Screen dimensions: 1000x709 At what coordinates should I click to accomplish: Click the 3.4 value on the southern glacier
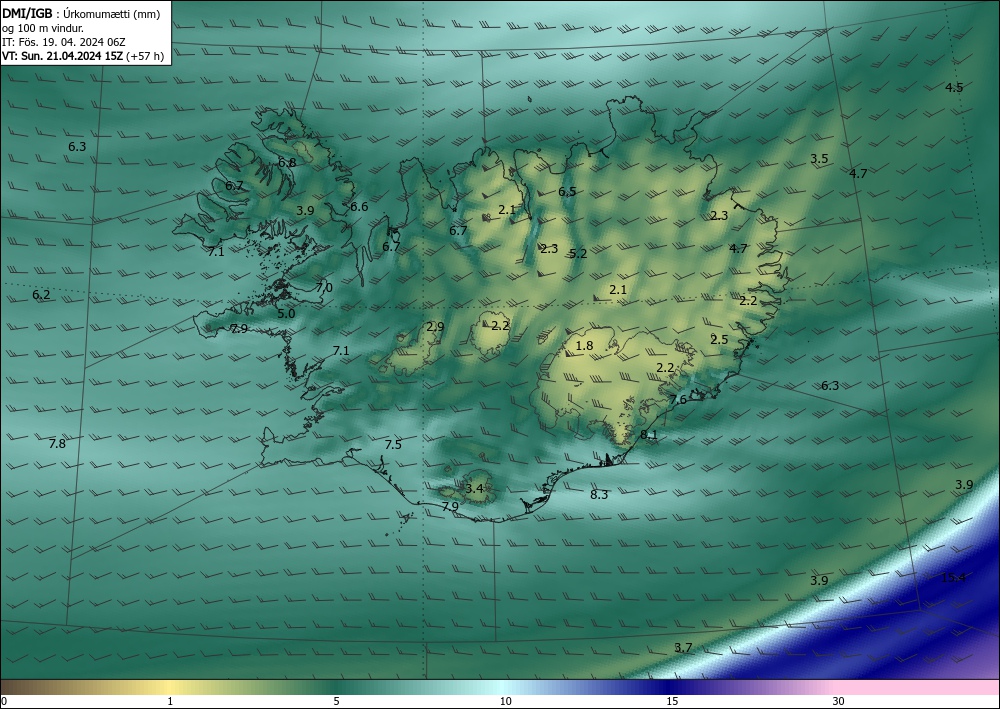pos(474,489)
